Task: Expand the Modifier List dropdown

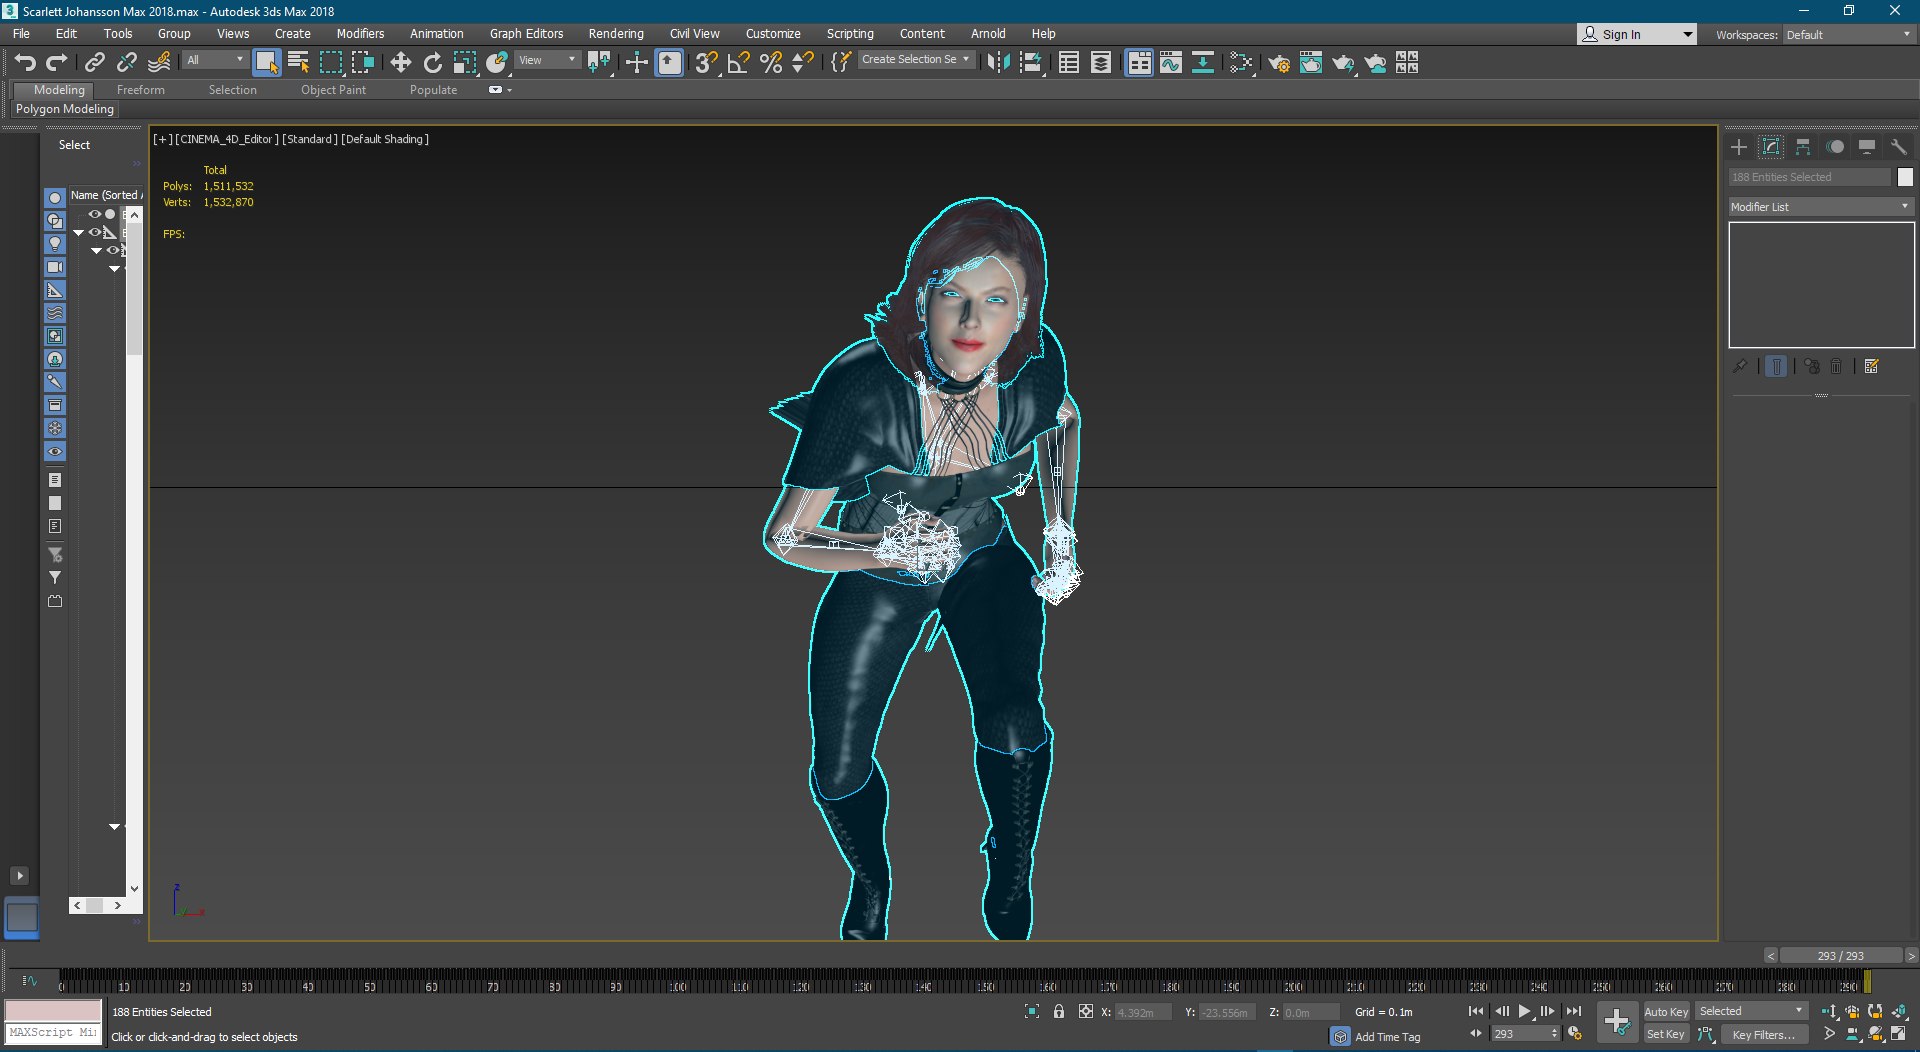Action: point(1821,206)
